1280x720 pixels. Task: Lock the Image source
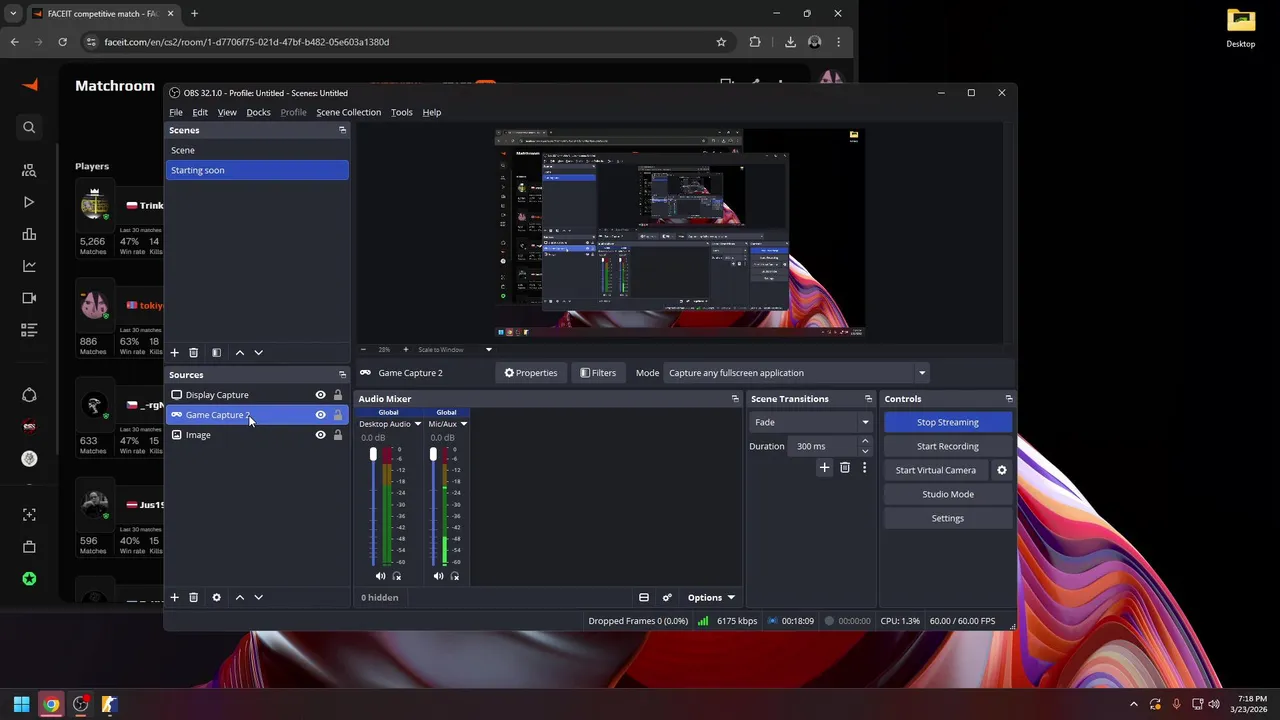338,435
